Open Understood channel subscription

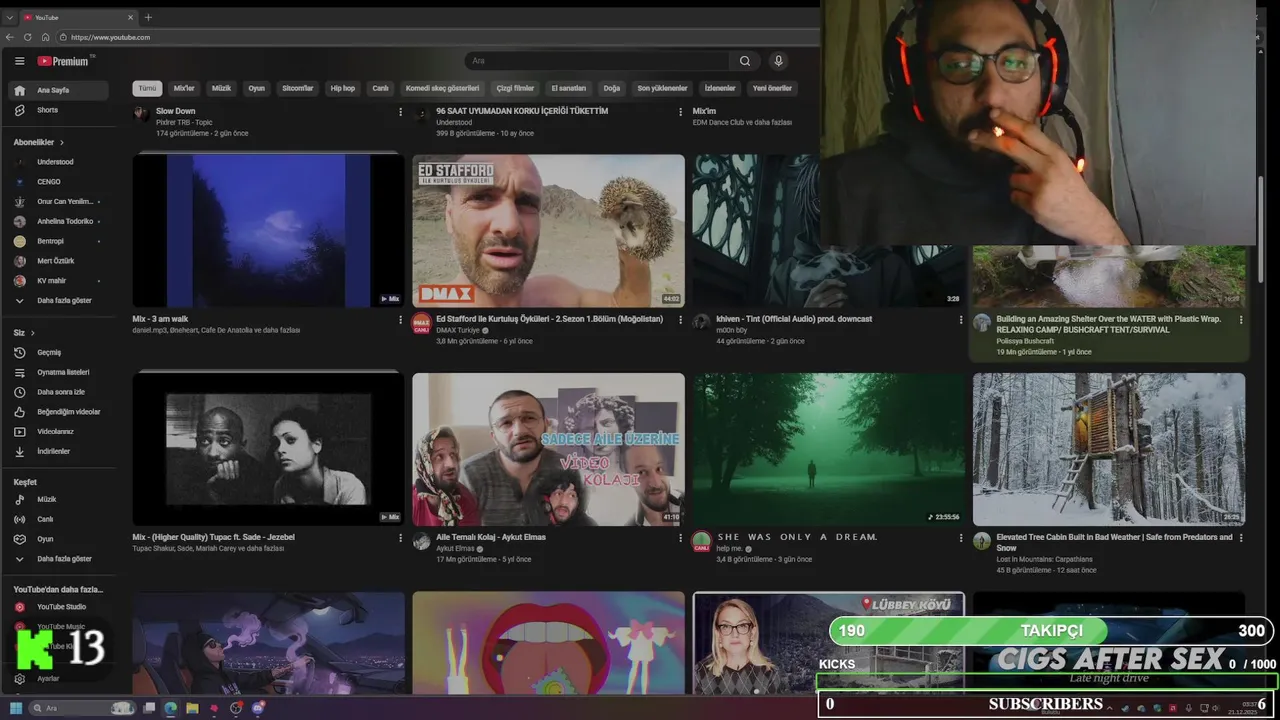pos(56,162)
